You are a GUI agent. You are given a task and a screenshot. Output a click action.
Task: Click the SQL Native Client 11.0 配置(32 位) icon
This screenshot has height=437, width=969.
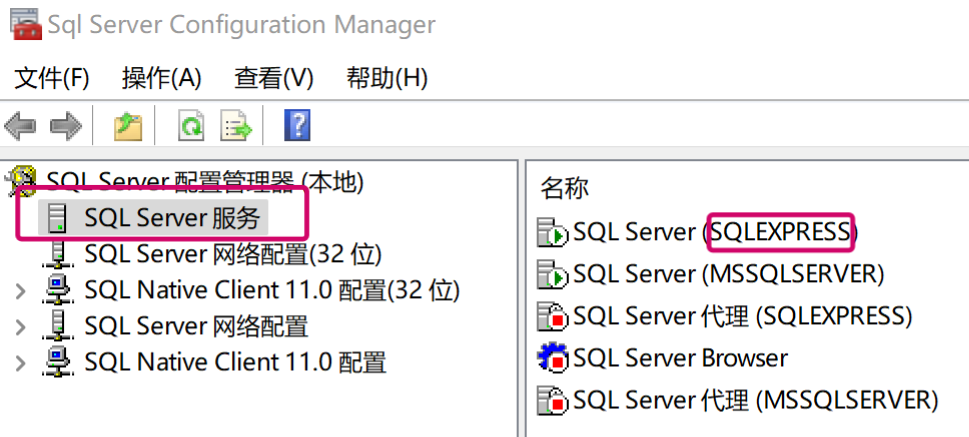(57, 290)
